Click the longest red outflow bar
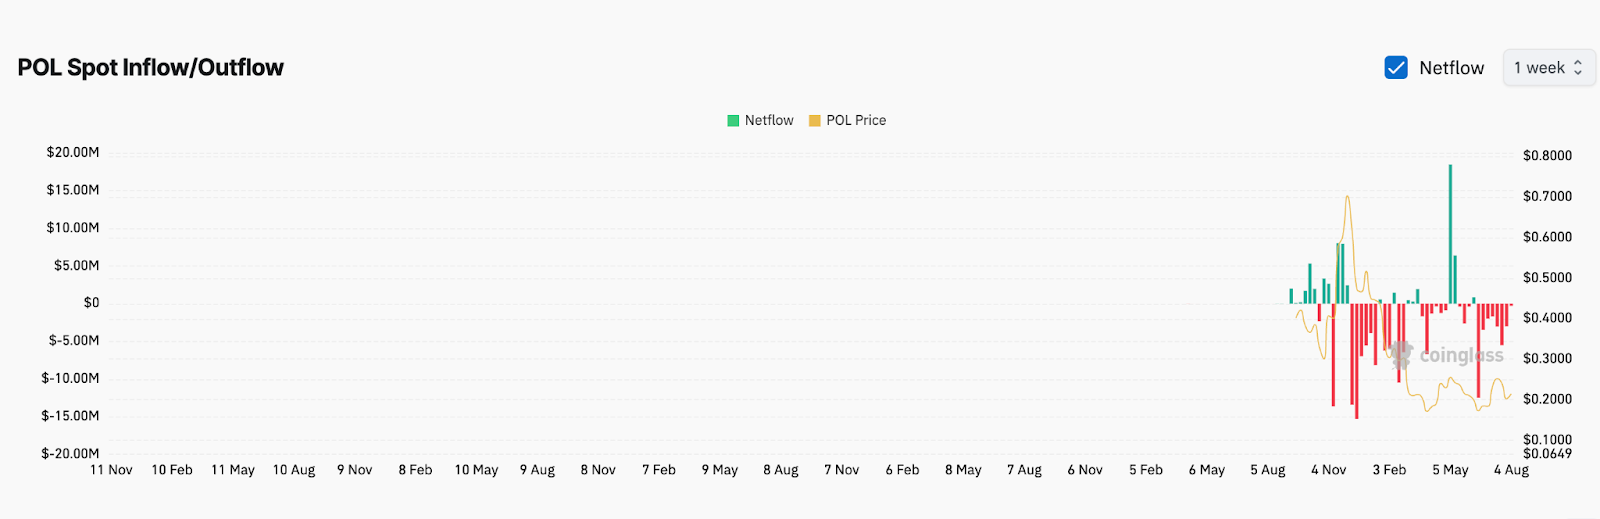This screenshot has height=519, width=1600. [x=1357, y=361]
